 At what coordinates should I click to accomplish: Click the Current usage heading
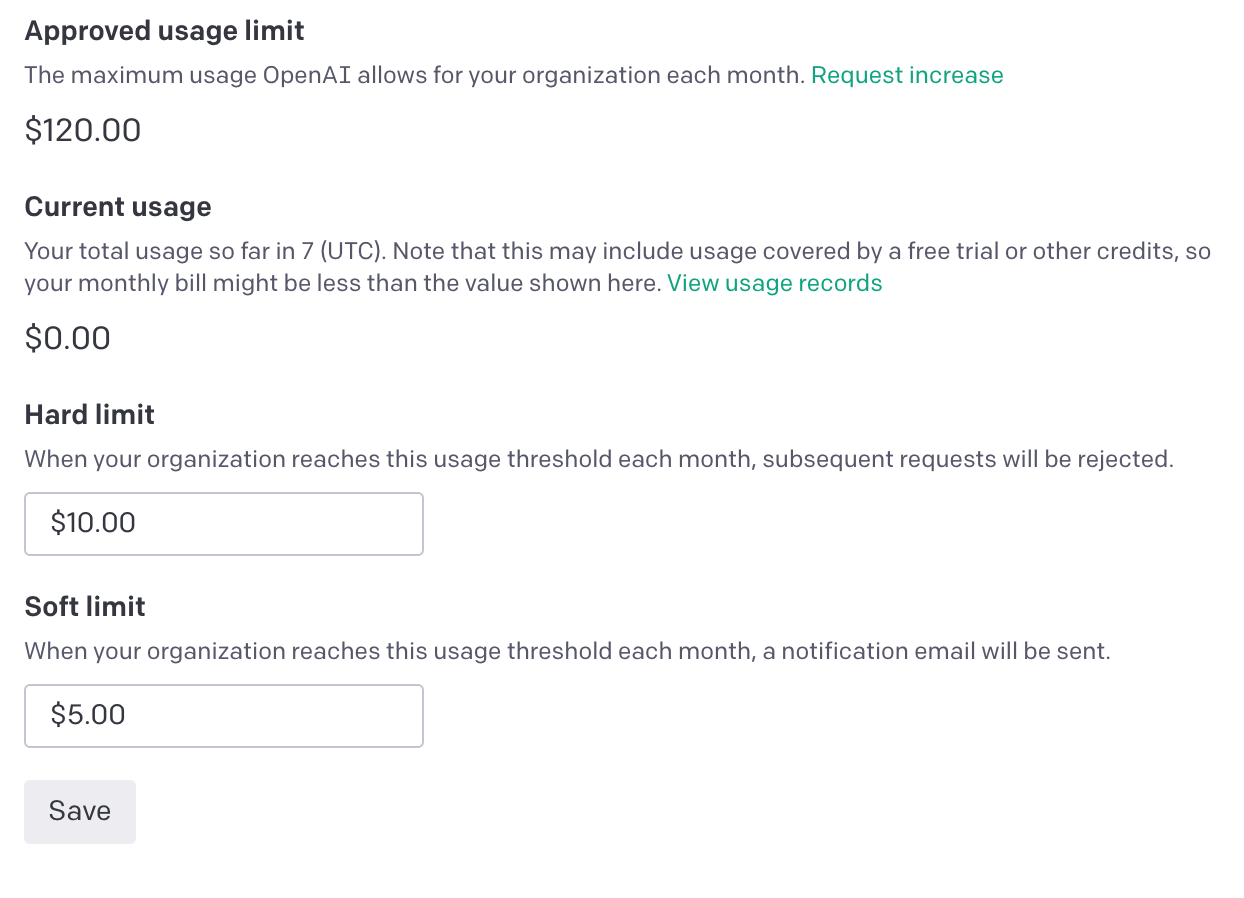118,207
